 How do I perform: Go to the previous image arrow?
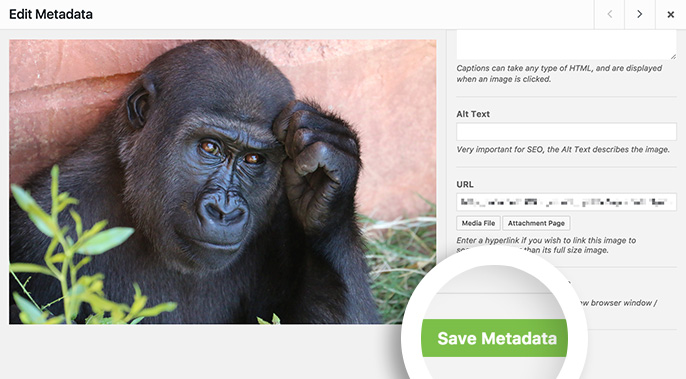coord(609,14)
